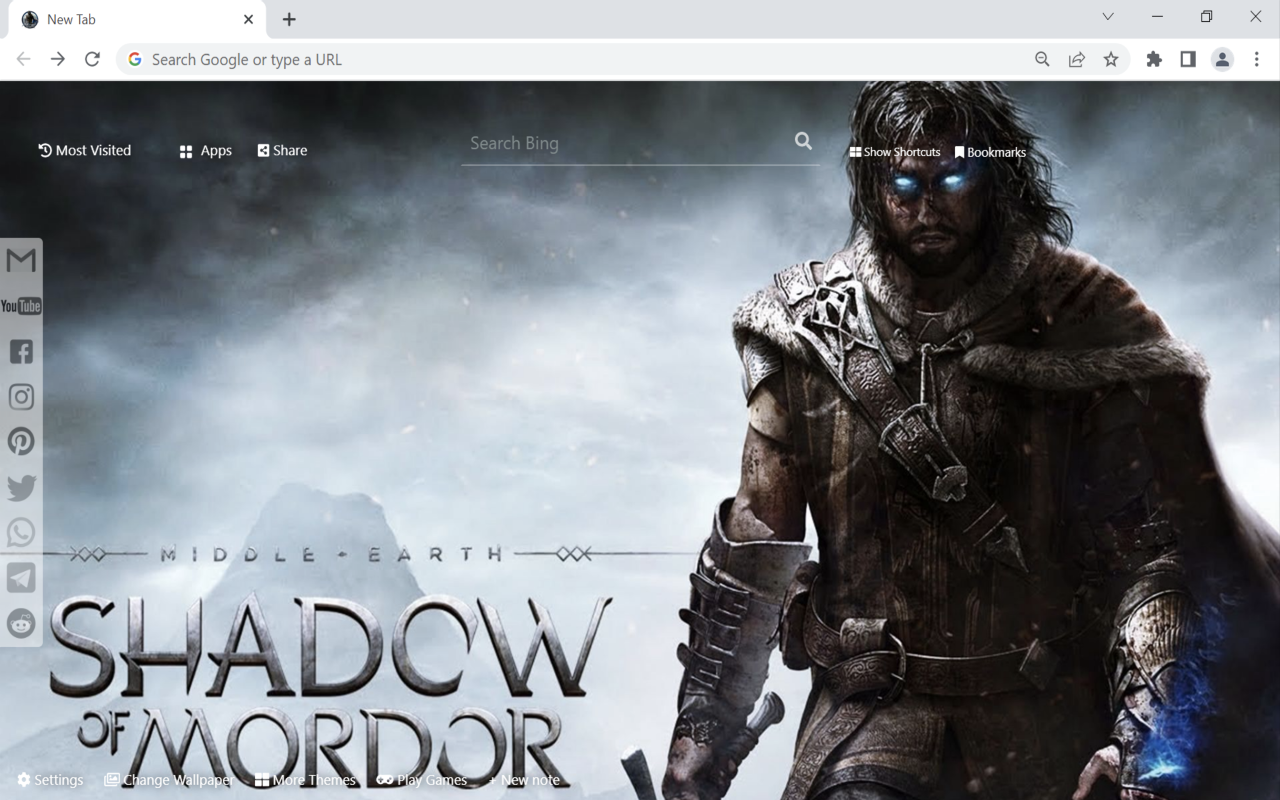
Task: Open the Chrome three-dot menu
Action: coord(1257,59)
